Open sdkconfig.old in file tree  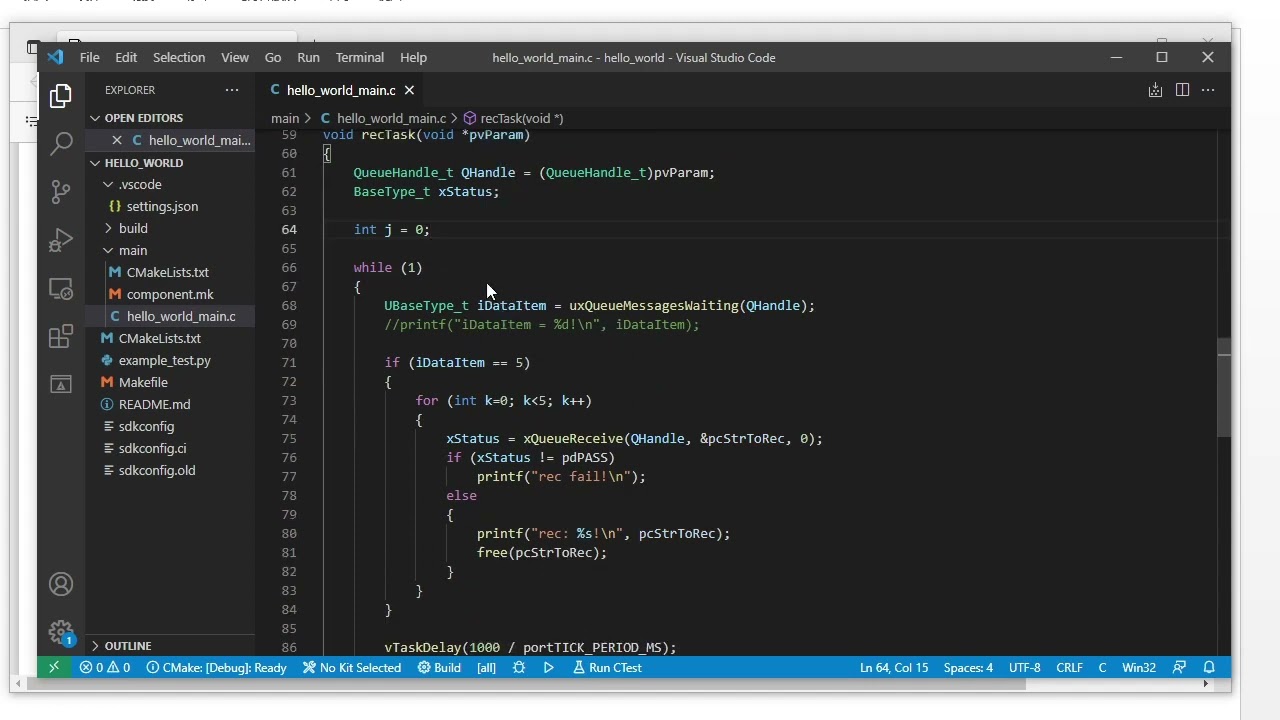[x=157, y=470]
